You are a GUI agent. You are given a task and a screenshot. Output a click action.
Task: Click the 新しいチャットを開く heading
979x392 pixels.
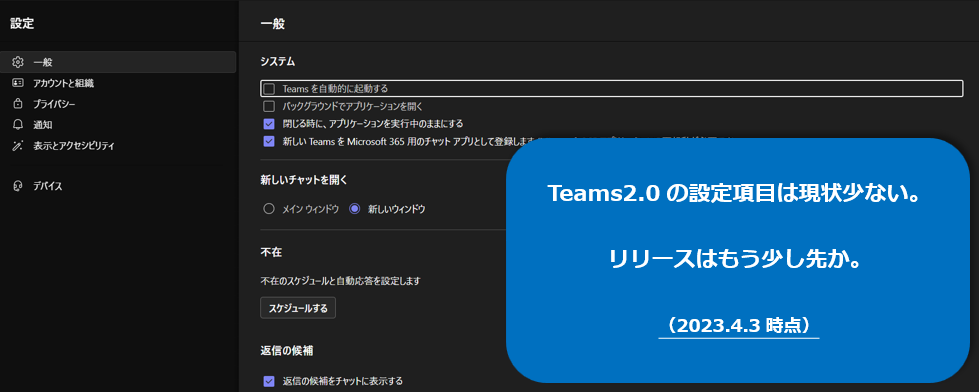[303, 180]
